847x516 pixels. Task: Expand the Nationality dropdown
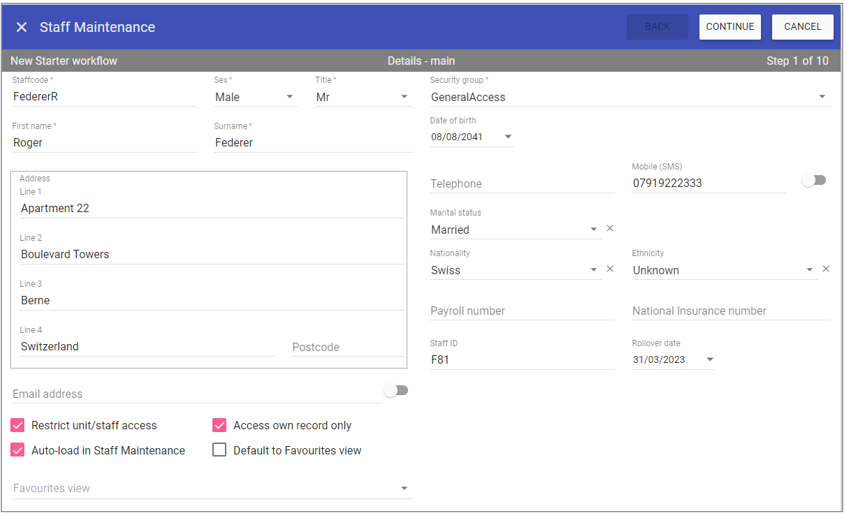[x=594, y=270]
